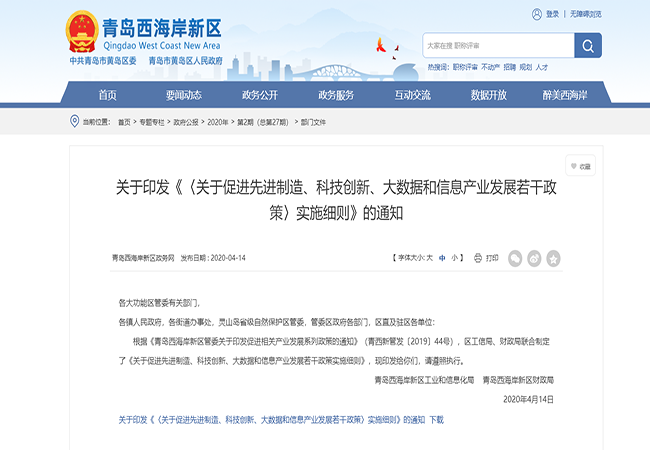The width and height of the screenshot is (650, 450).
Task: Go to 首页 in the breadcrumb
Action: click(124, 122)
